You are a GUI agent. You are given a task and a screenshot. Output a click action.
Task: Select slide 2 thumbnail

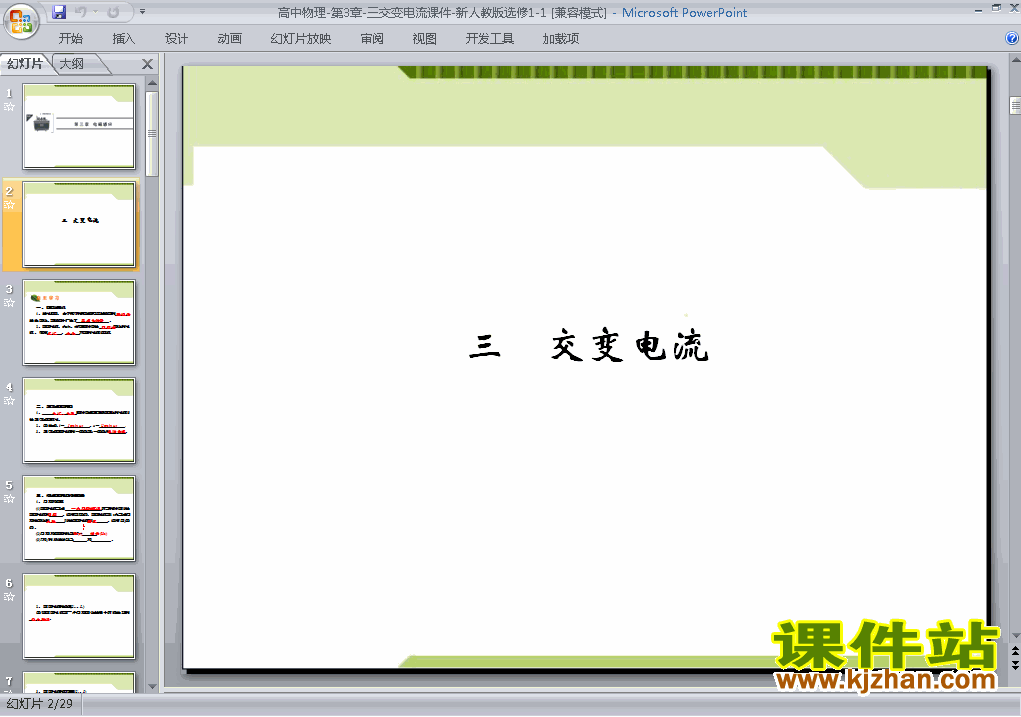(x=79, y=225)
